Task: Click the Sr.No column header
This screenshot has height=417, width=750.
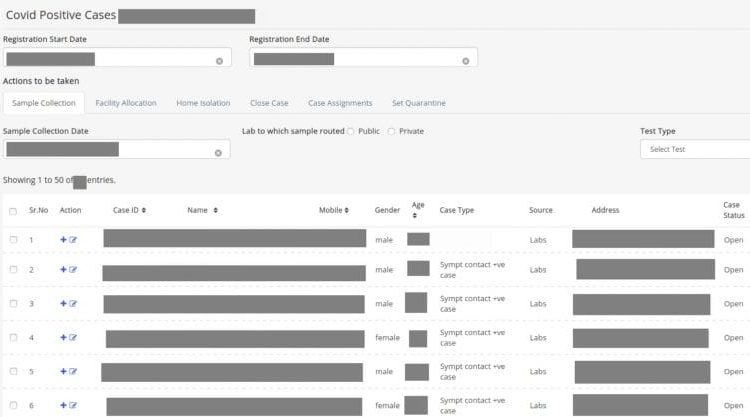Action: 38,210
